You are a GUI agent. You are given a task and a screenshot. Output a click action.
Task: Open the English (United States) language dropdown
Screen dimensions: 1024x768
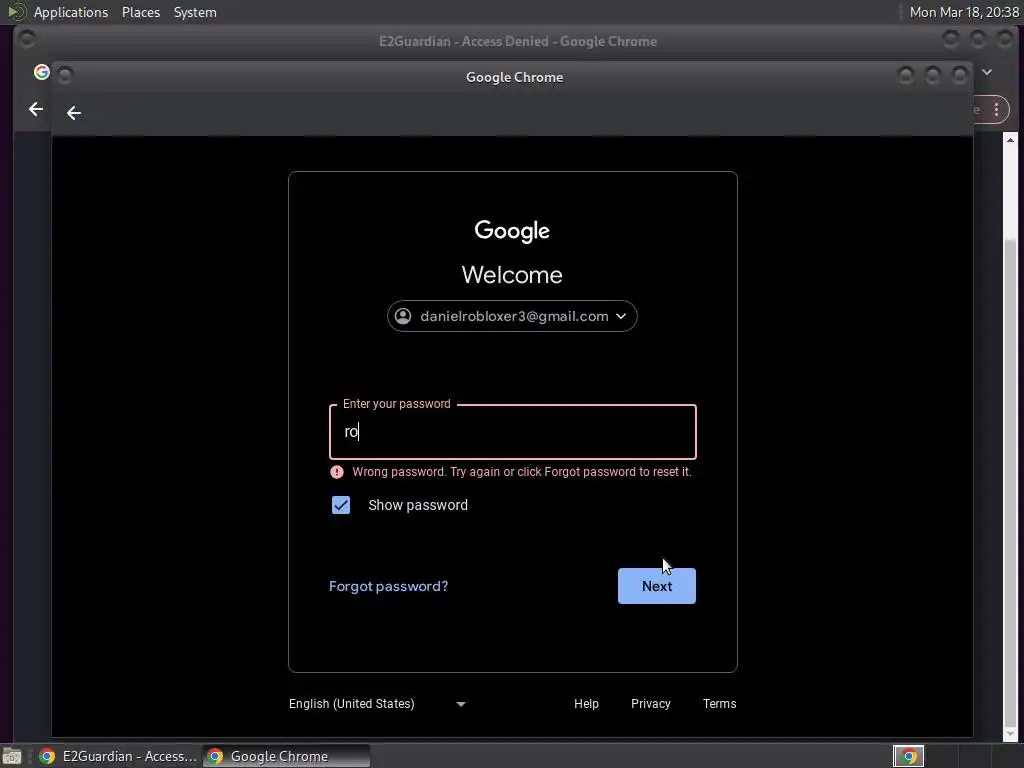pos(377,703)
